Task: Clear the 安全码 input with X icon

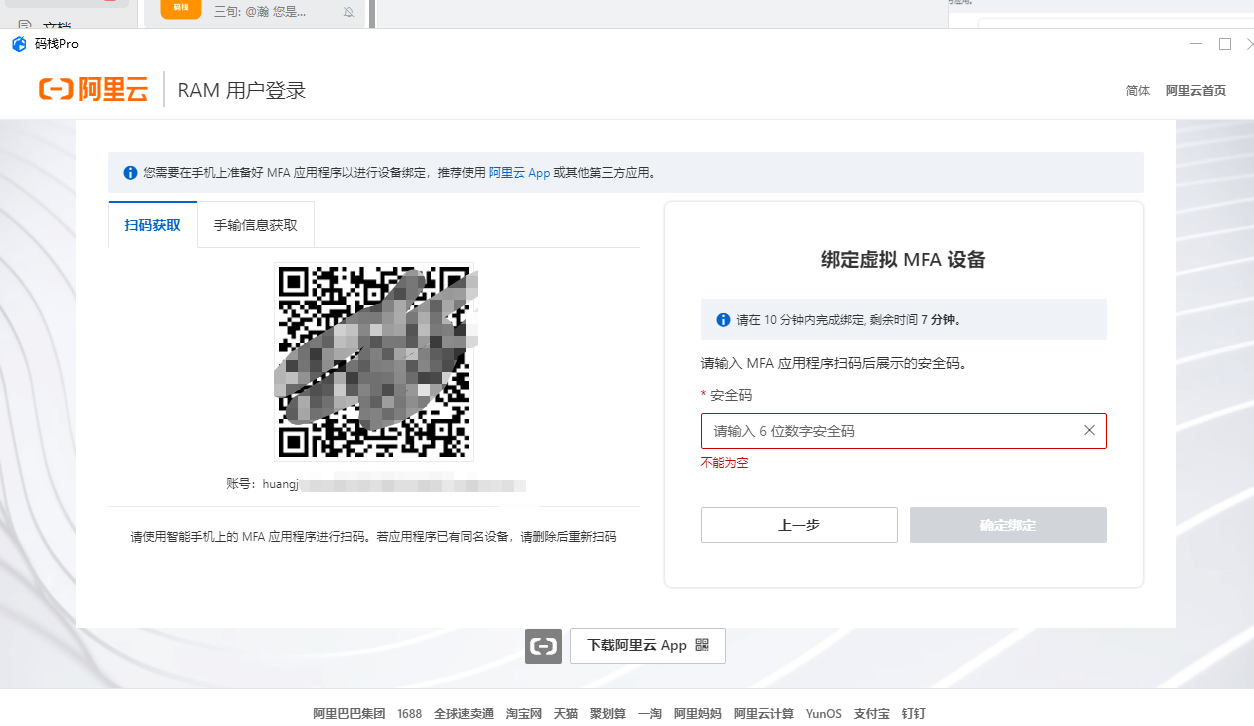Action: click(1089, 430)
